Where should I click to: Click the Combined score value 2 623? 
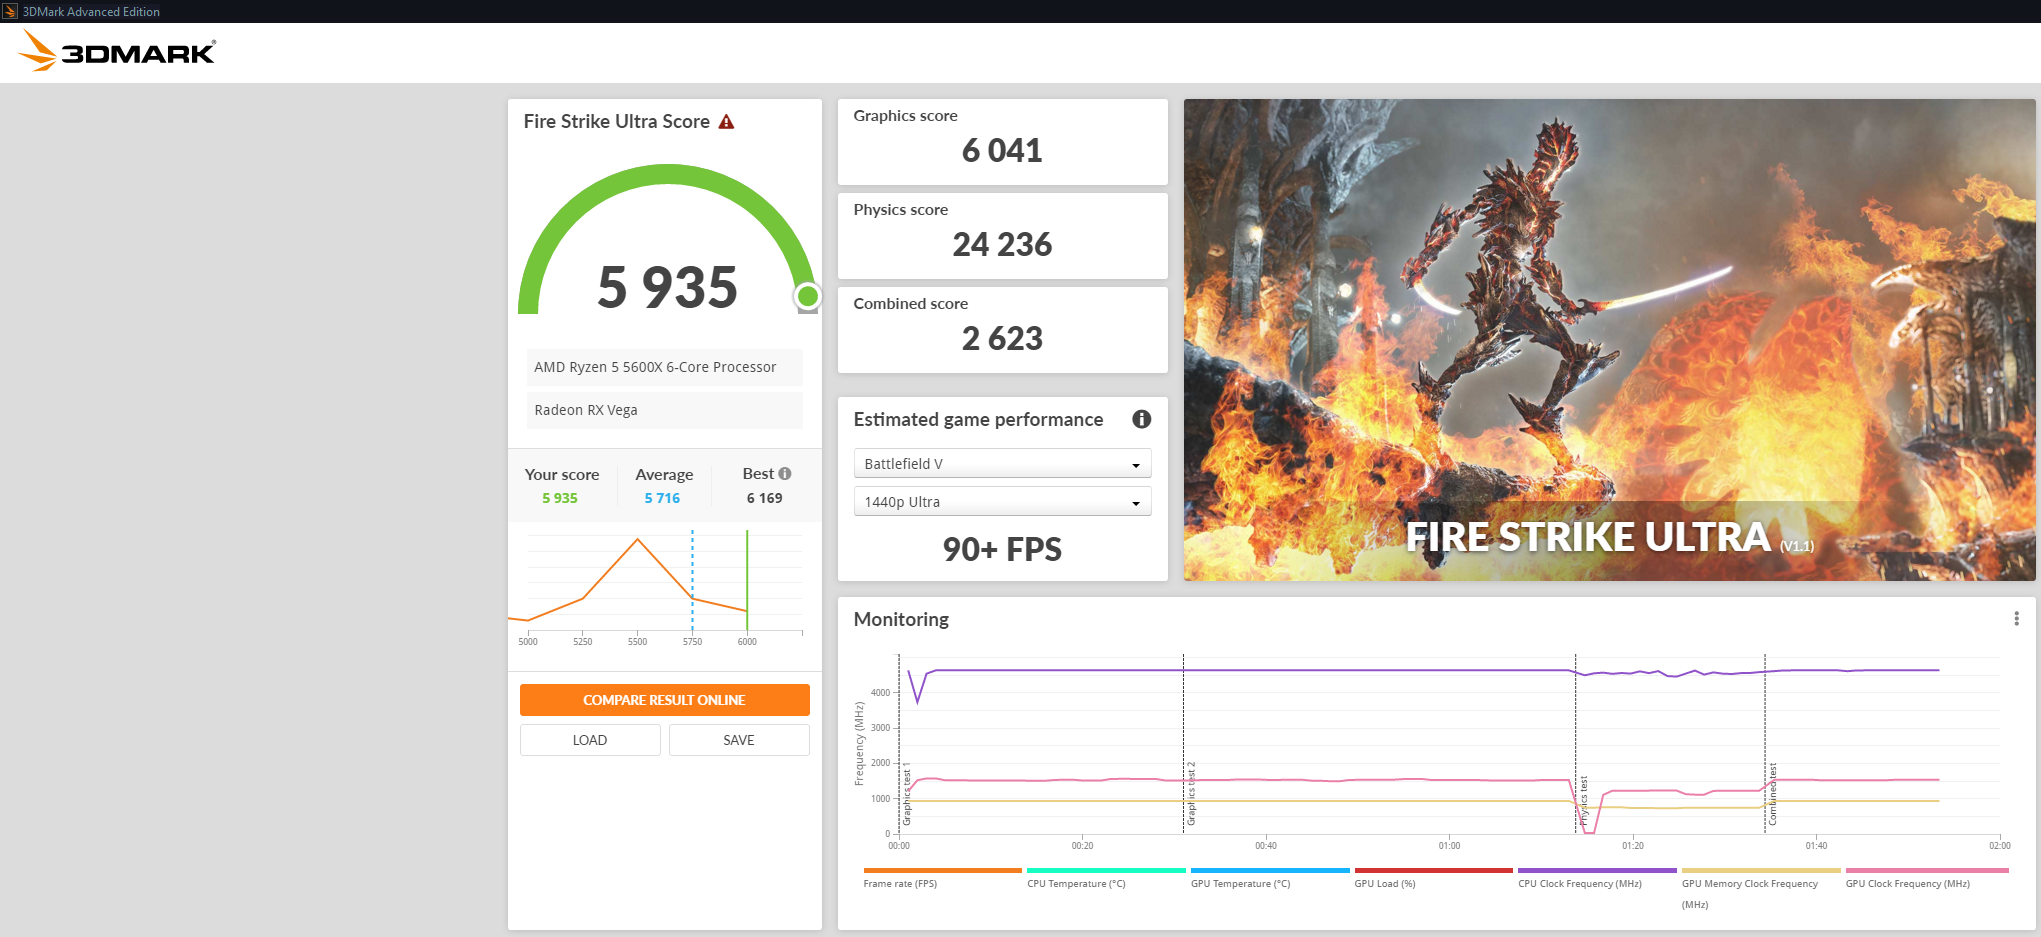tap(1002, 339)
